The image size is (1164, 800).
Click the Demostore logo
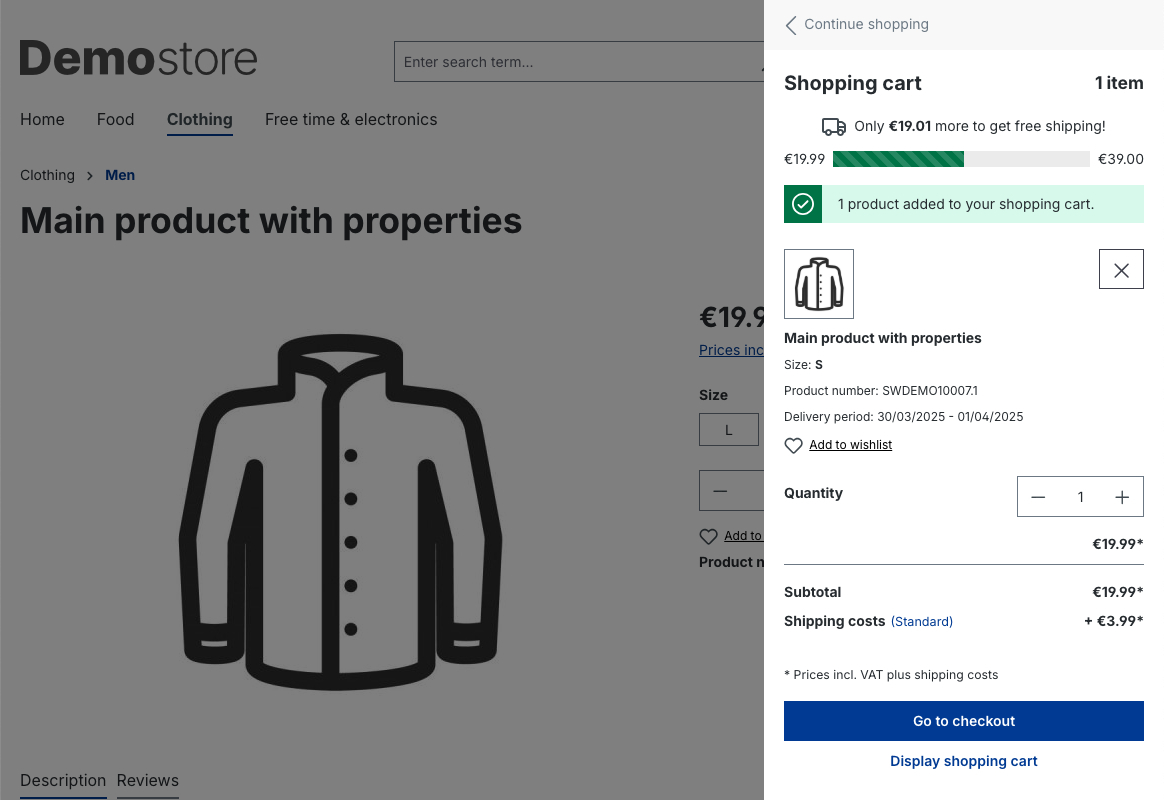click(x=138, y=59)
